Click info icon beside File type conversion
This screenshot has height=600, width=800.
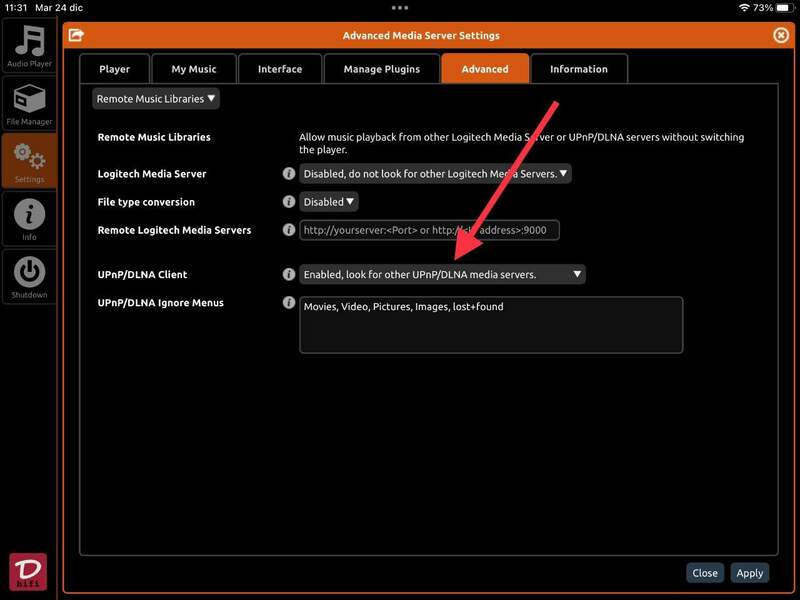(289, 202)
